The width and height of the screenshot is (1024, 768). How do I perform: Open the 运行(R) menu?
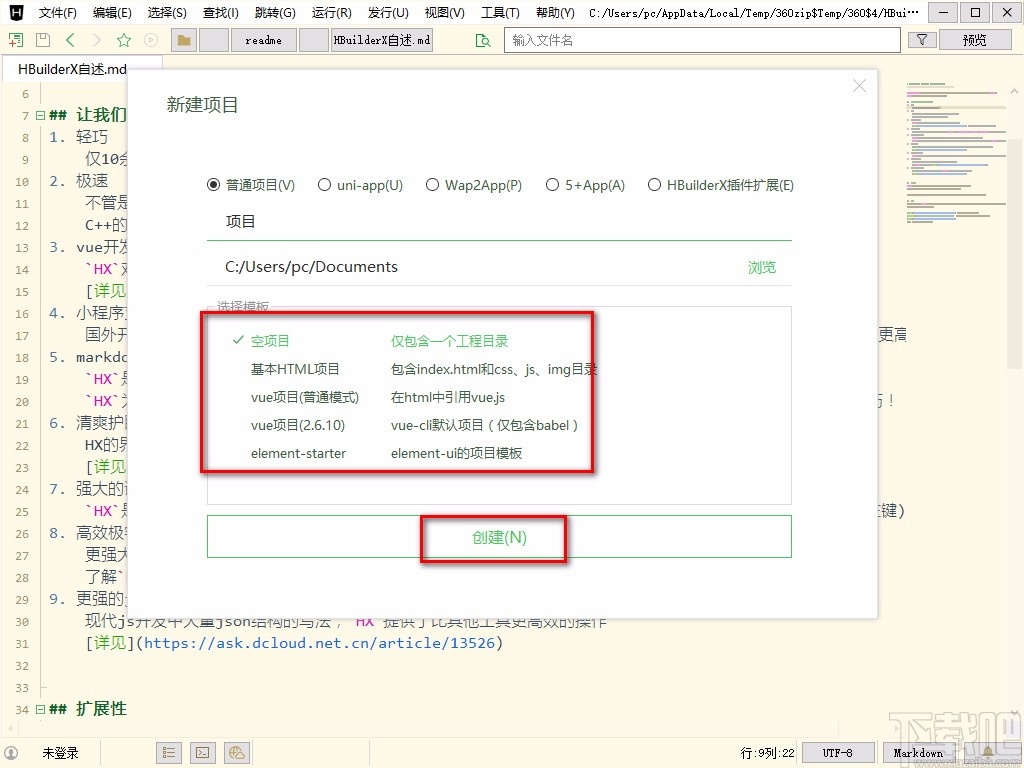tap(331, 12)
